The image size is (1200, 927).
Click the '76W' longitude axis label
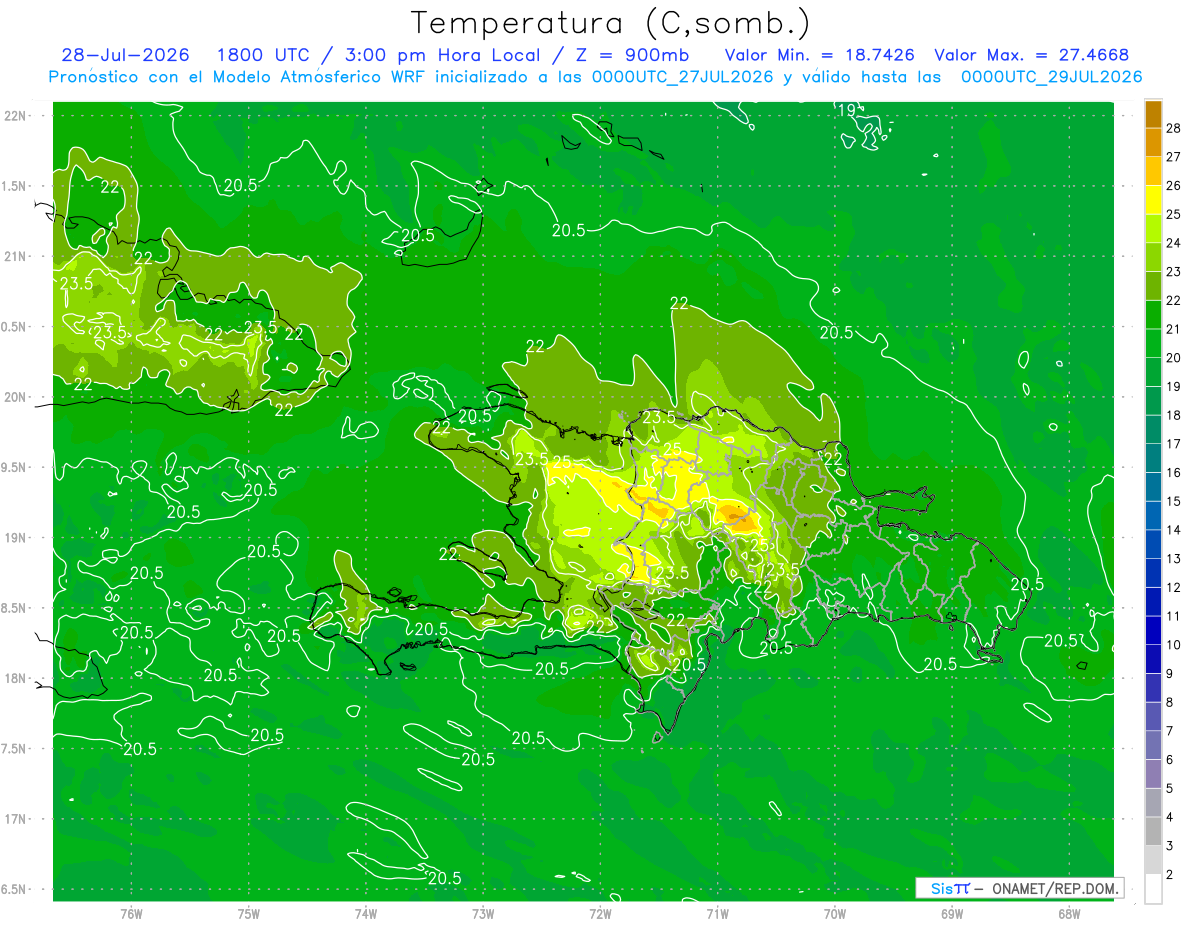click(x=131, y=913)
